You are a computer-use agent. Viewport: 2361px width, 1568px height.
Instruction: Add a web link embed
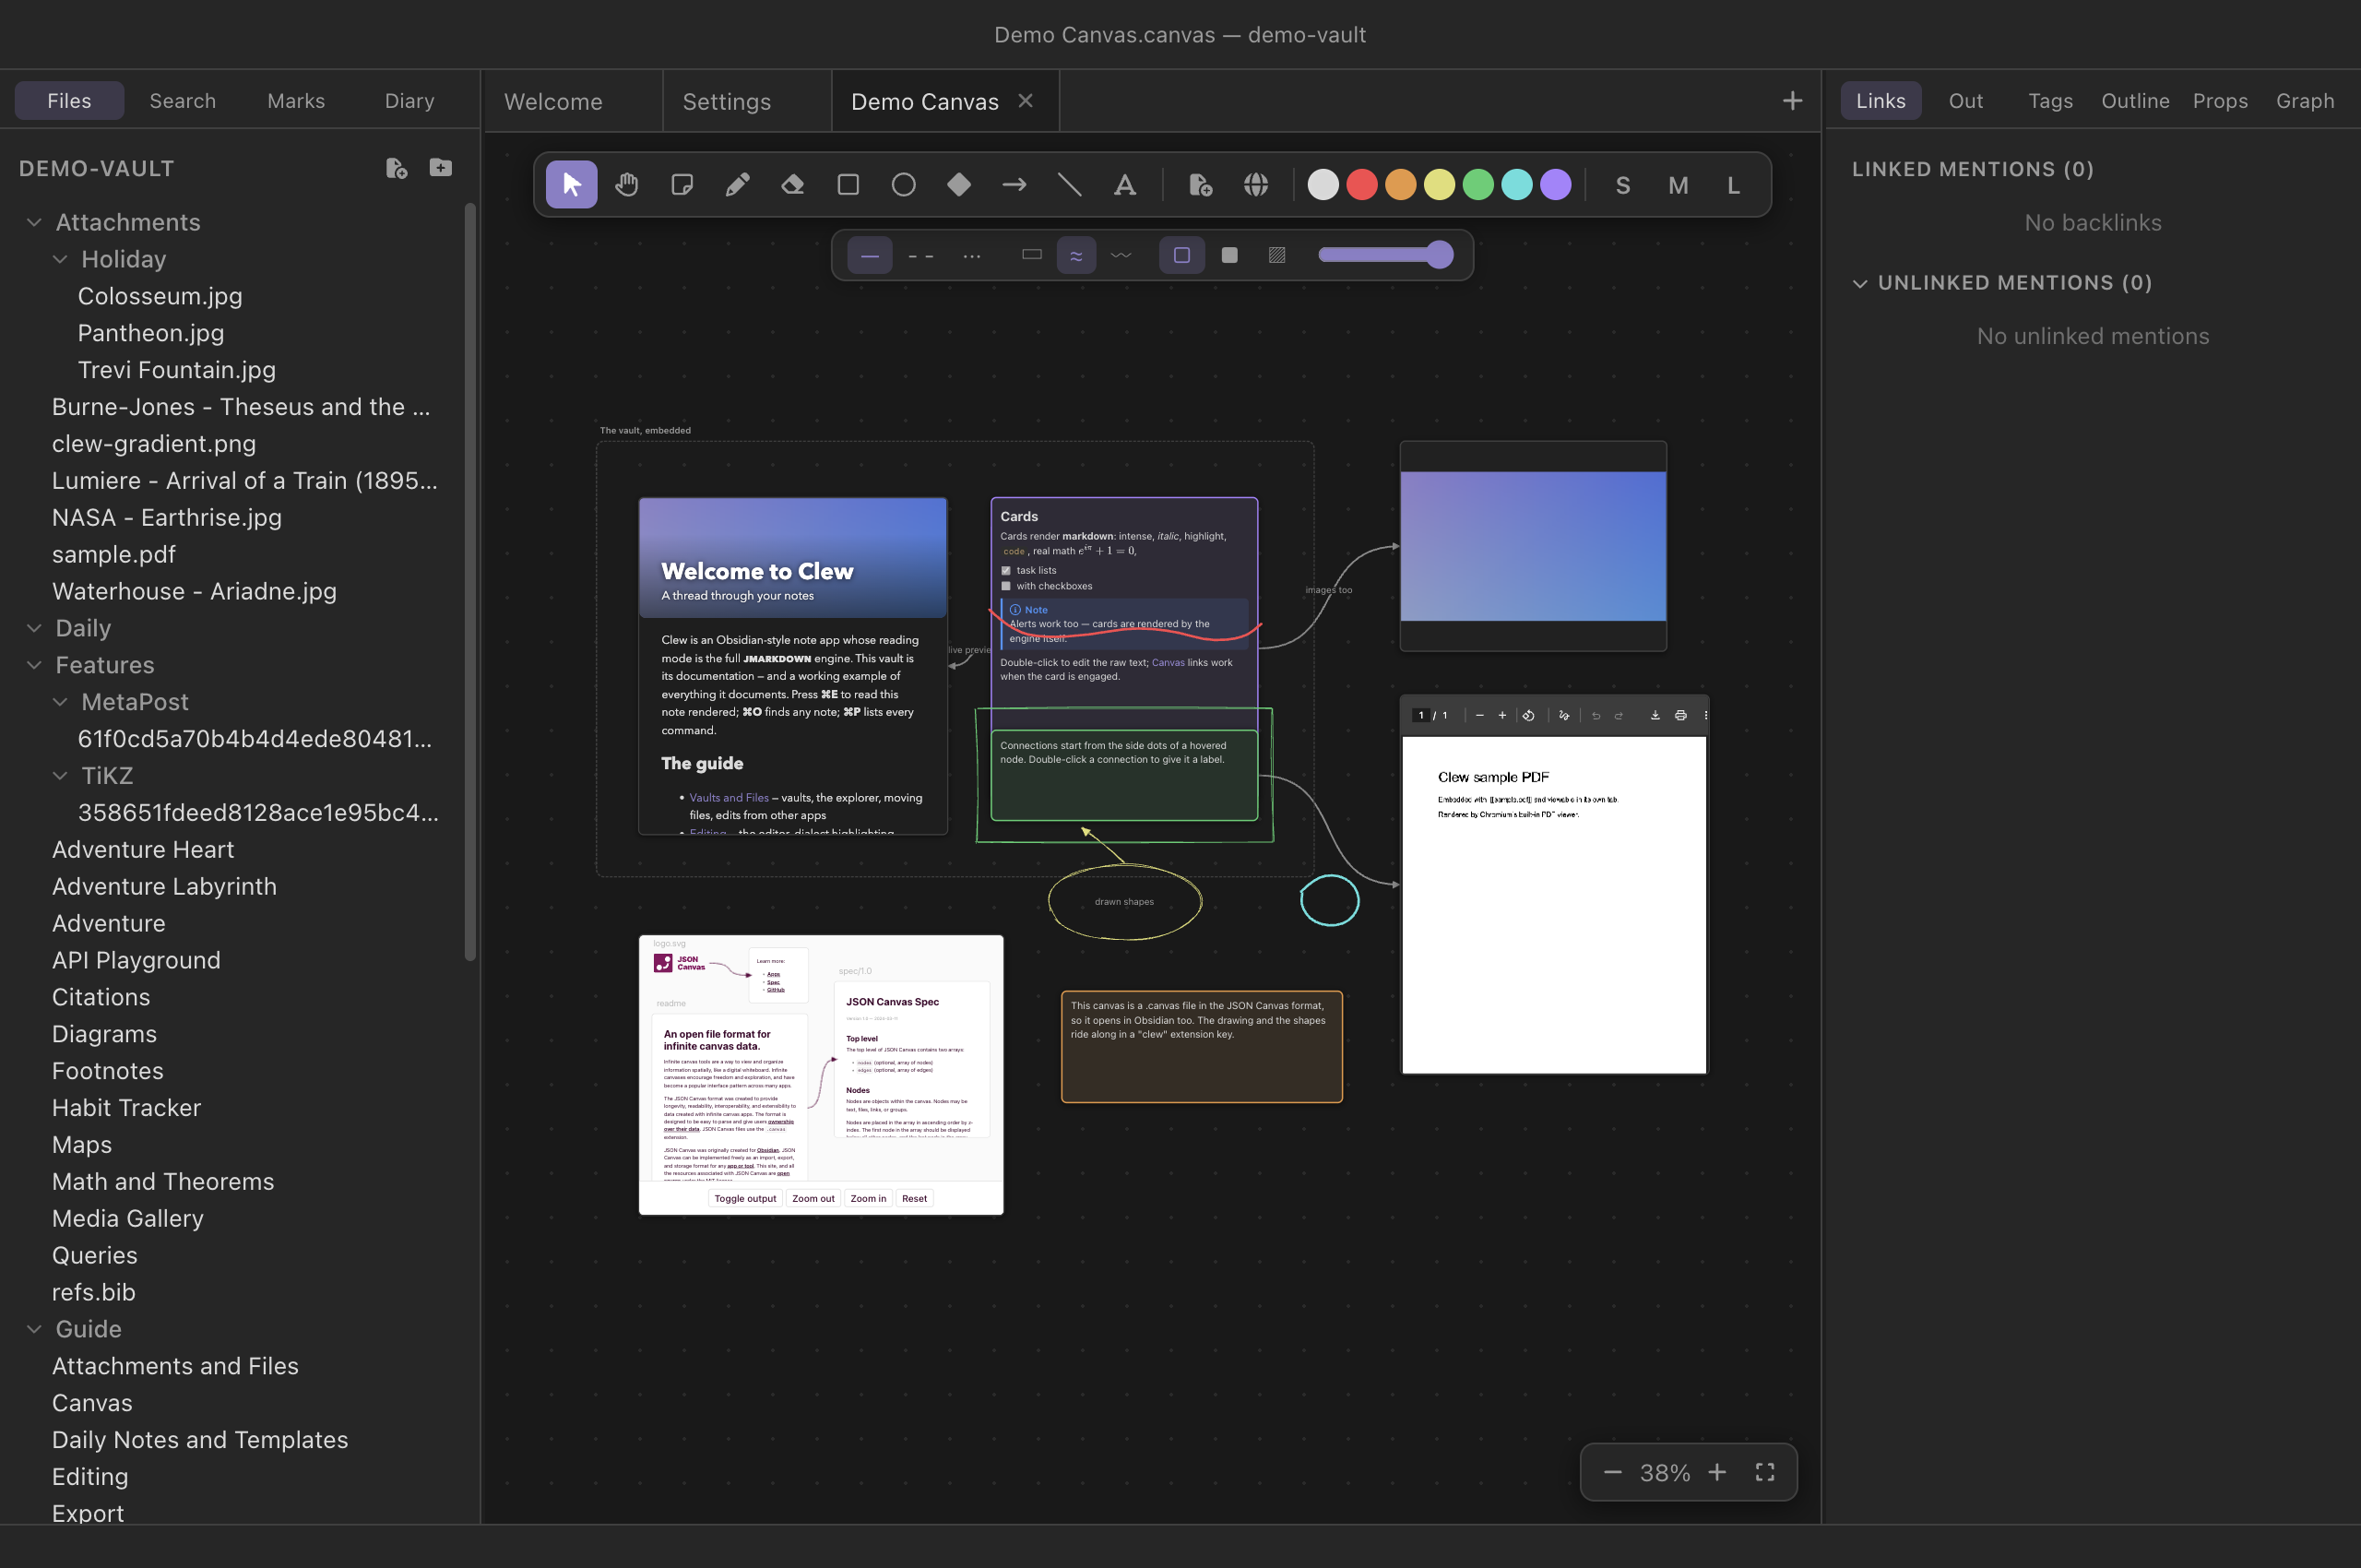coord(1256,185)
